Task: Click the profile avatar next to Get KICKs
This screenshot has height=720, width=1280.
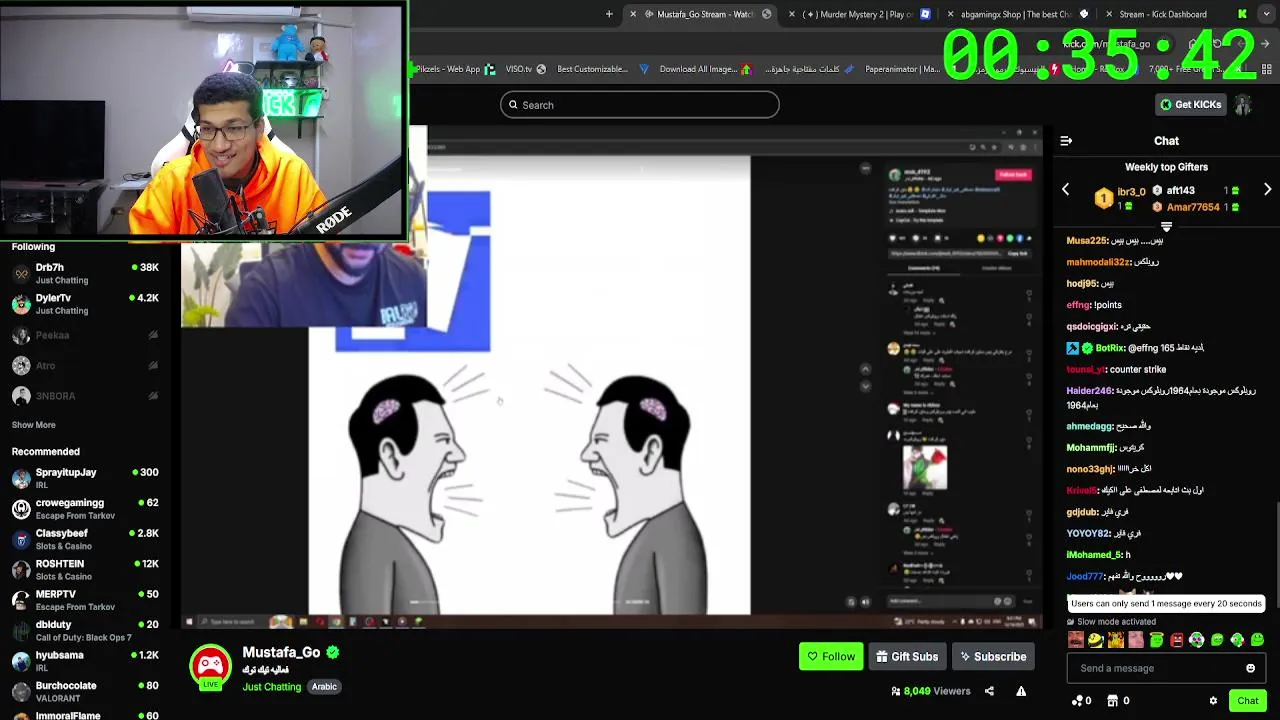Action: click(x=1243, y=105)
